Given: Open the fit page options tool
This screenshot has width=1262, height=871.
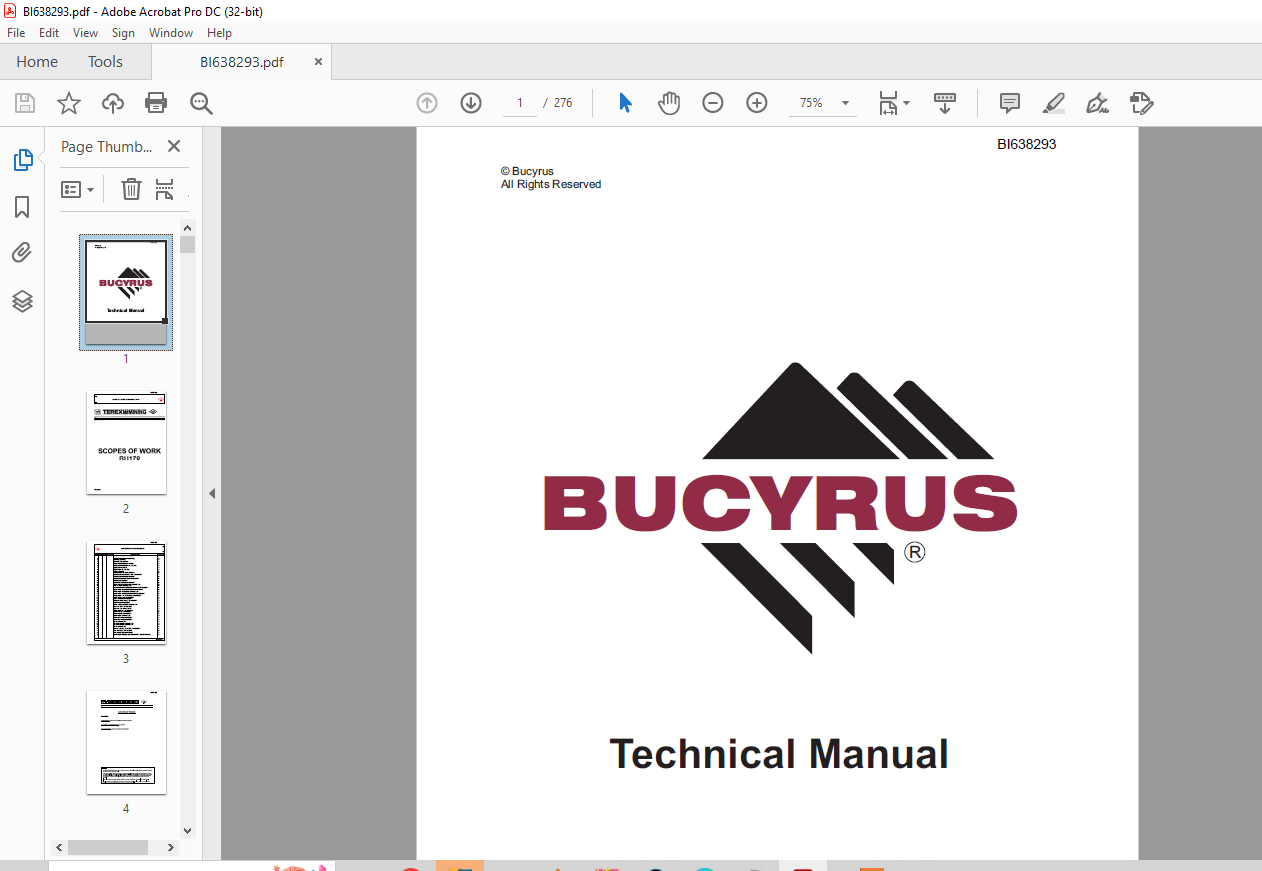Looking at the screenshot, I should (x=889, y=103).
